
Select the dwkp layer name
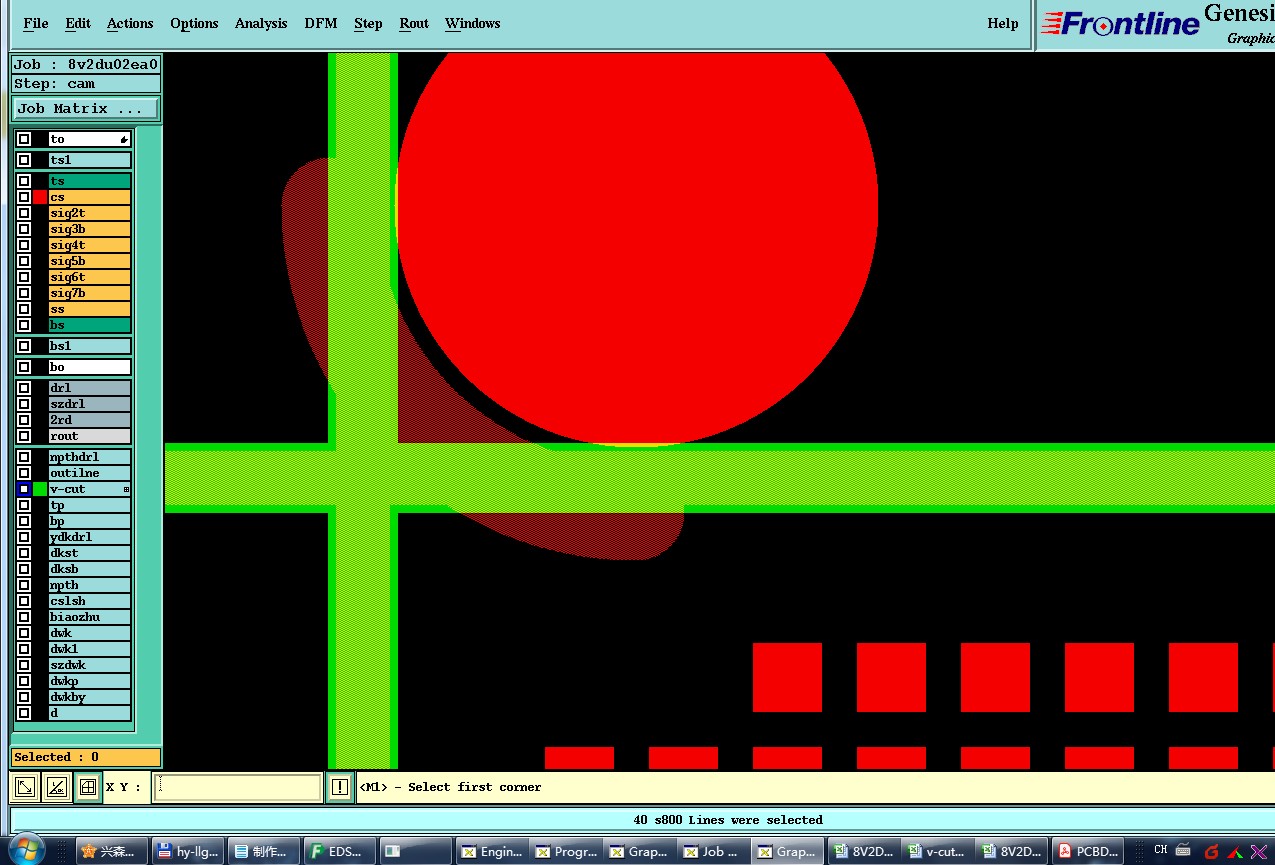[90, 681]
